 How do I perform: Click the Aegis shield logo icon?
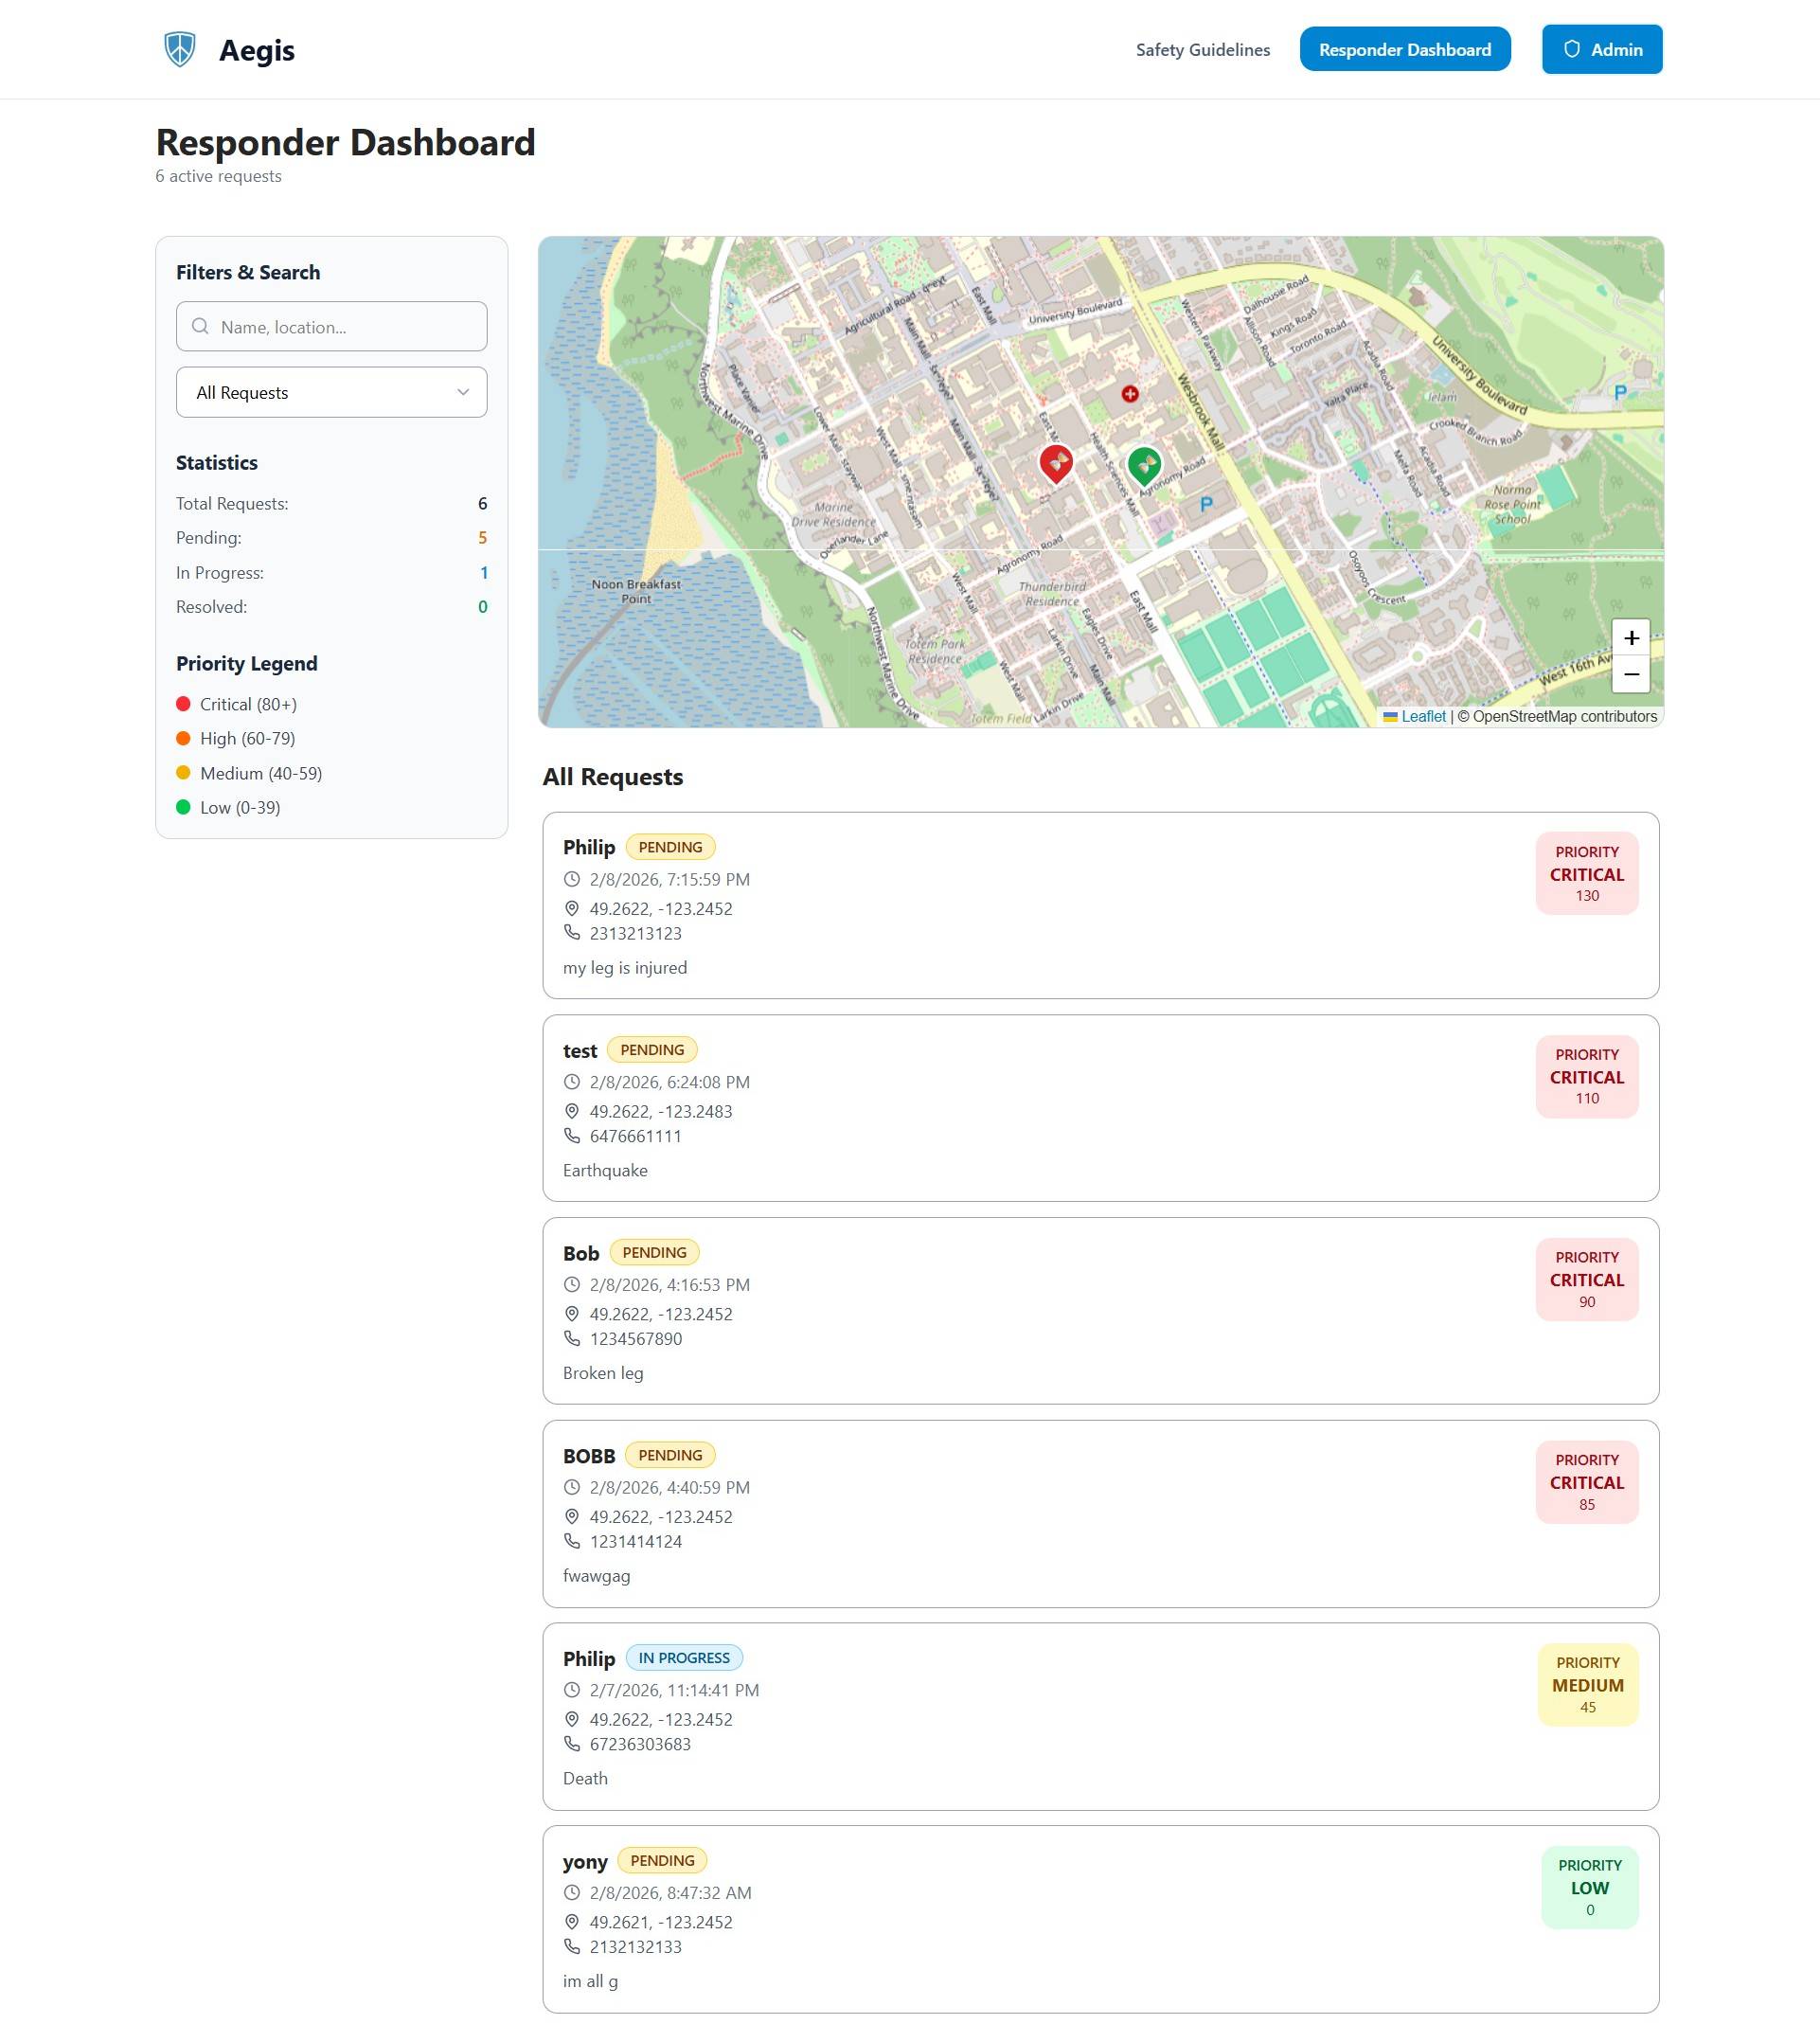[x=180, y=49]
